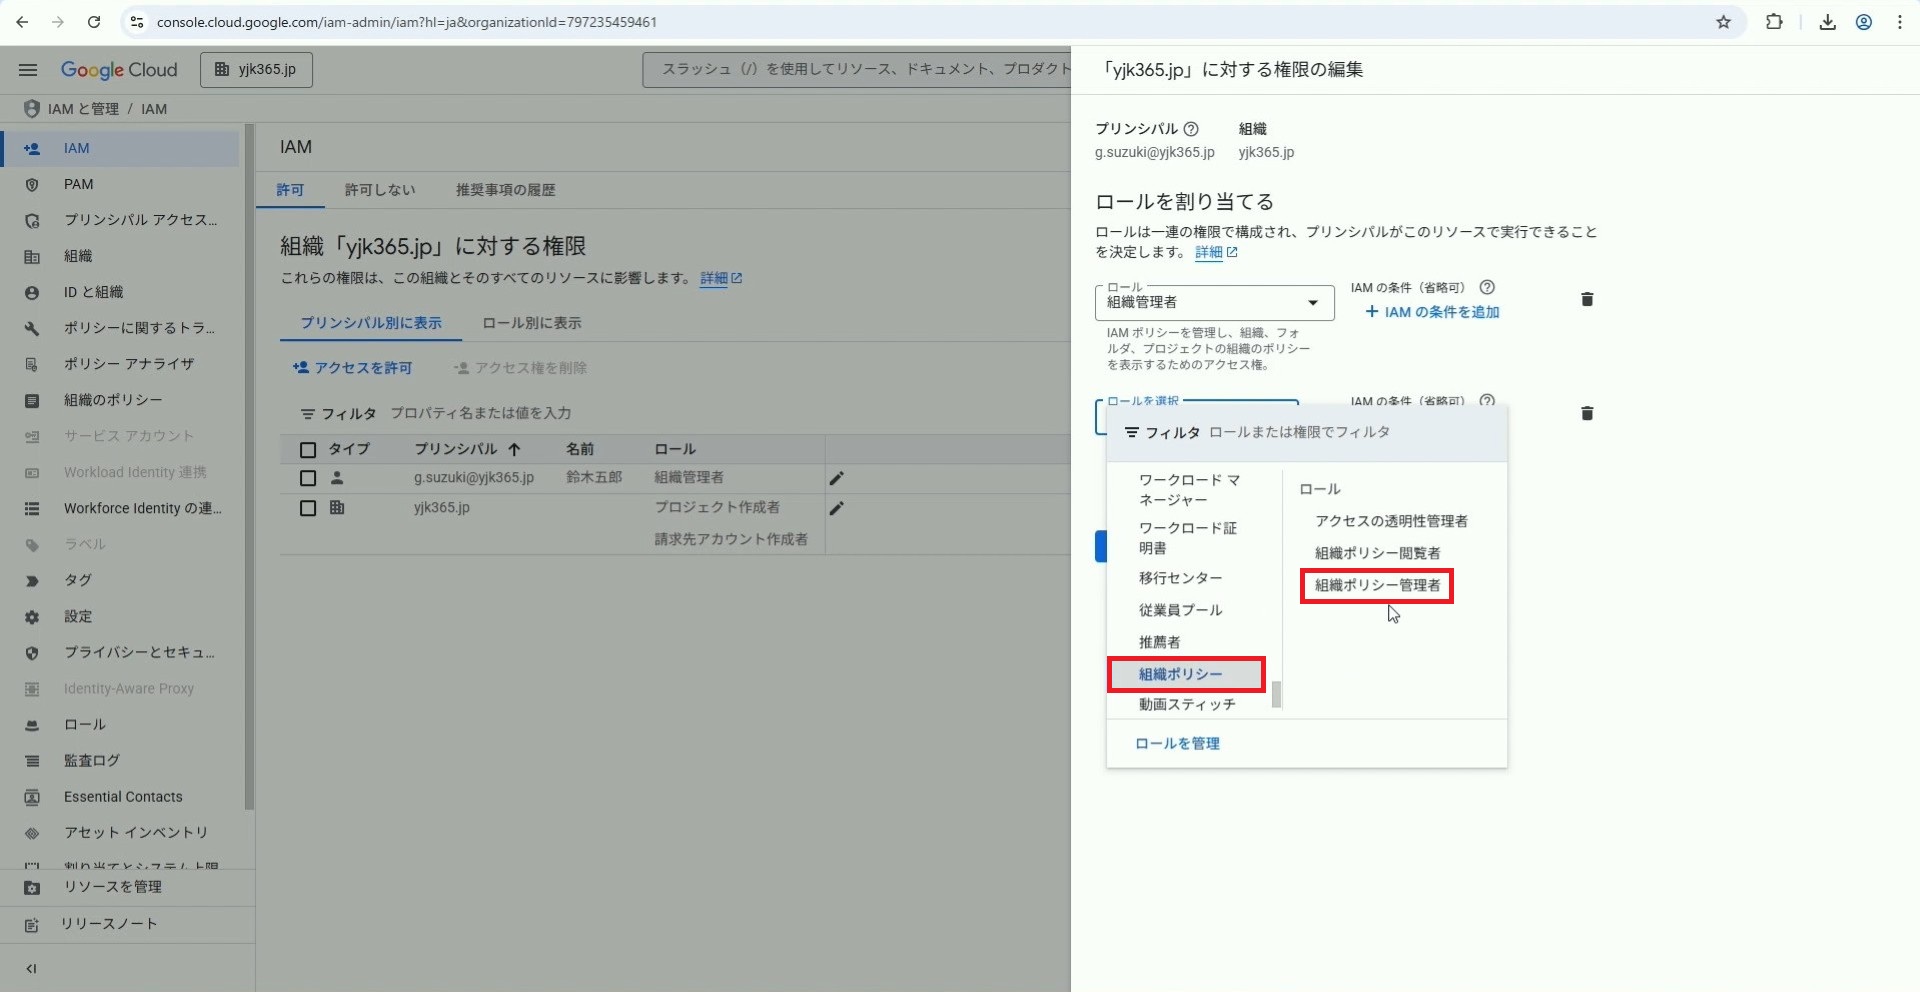Open the yjk365.jp project selector

256,70
